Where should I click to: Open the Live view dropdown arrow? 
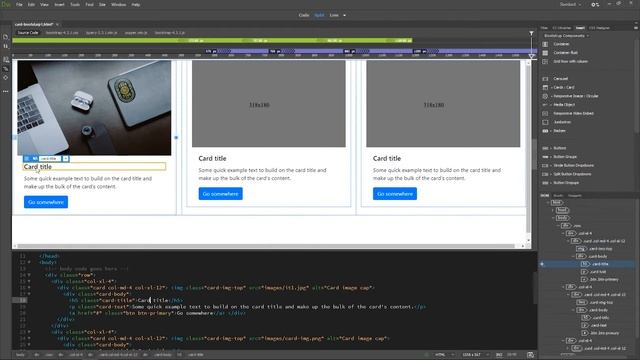(x=344, y=15)
